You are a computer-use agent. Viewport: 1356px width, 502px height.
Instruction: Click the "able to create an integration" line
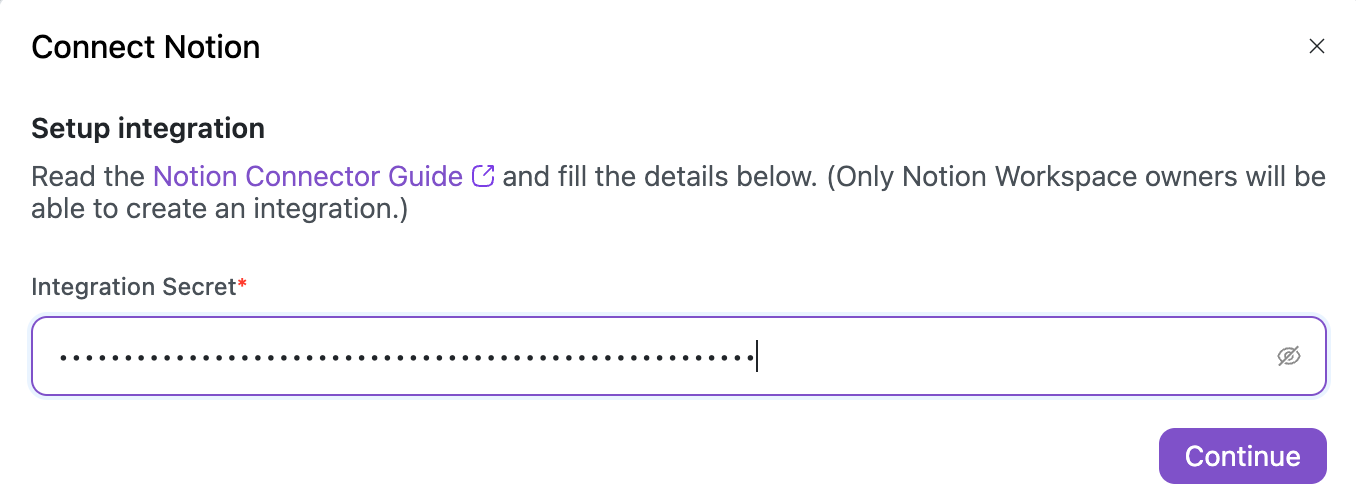[x=220, y=210]
